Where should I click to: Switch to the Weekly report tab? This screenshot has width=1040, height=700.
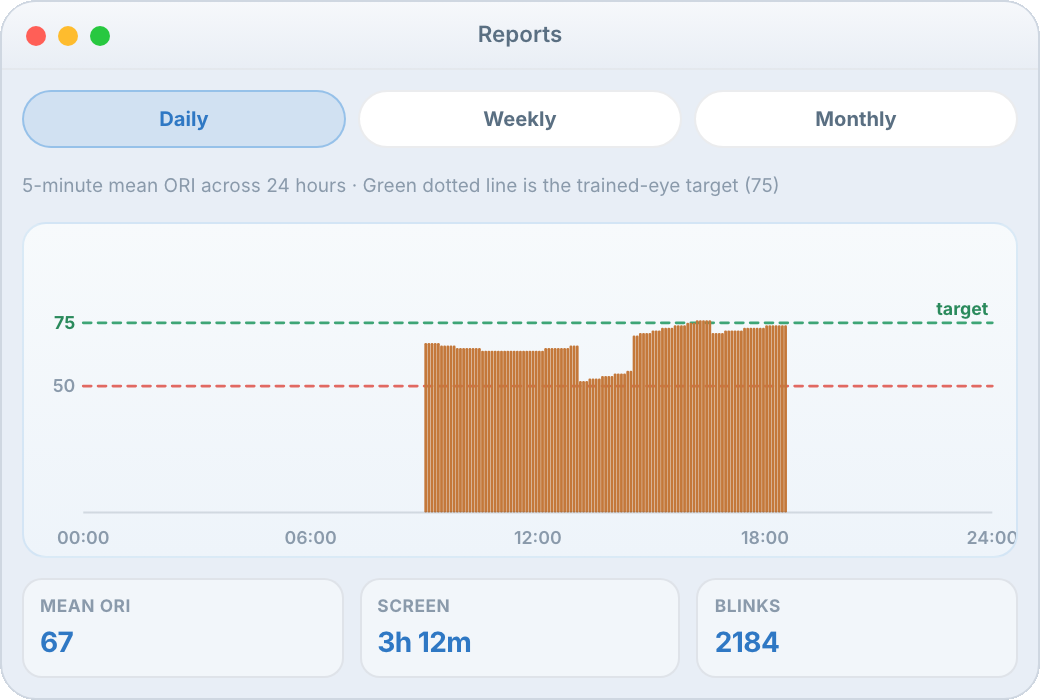tap(519, 119)
